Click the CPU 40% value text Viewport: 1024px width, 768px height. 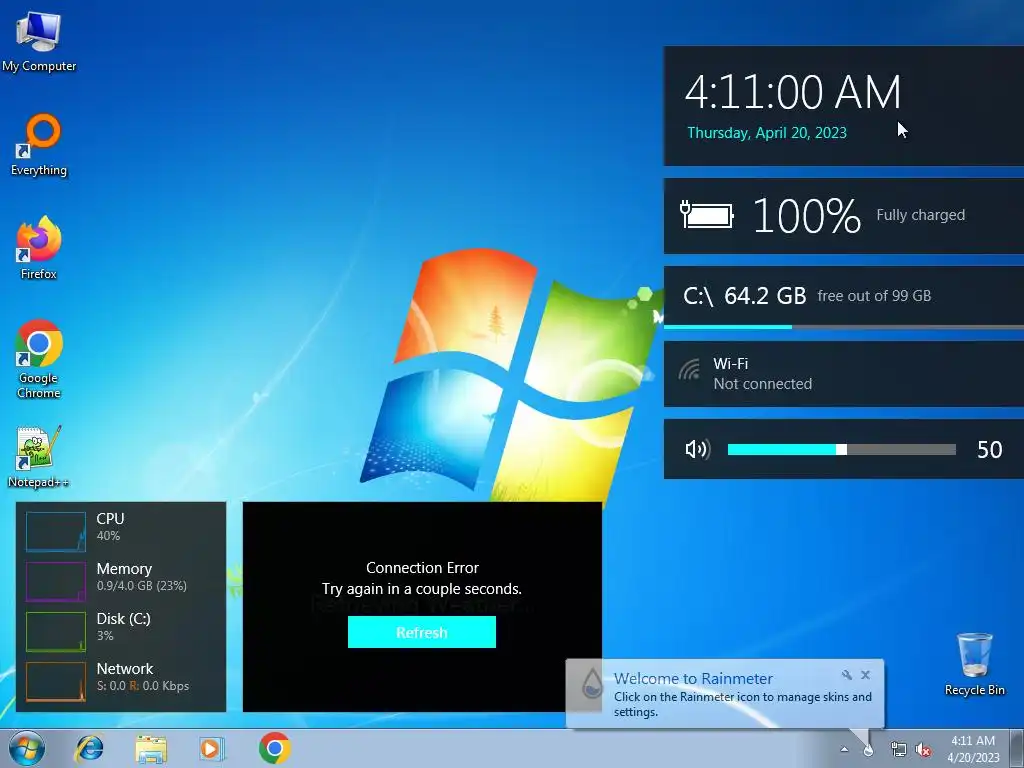(x=108, y=536)
